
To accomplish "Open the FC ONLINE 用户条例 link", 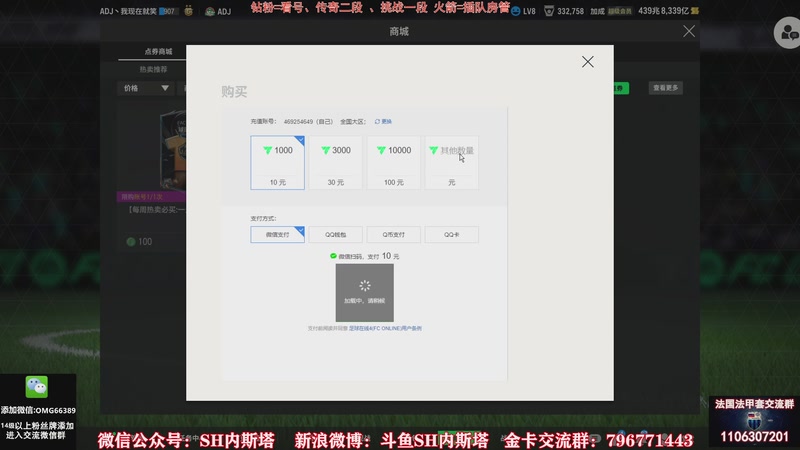I will (x=385, y=329).
